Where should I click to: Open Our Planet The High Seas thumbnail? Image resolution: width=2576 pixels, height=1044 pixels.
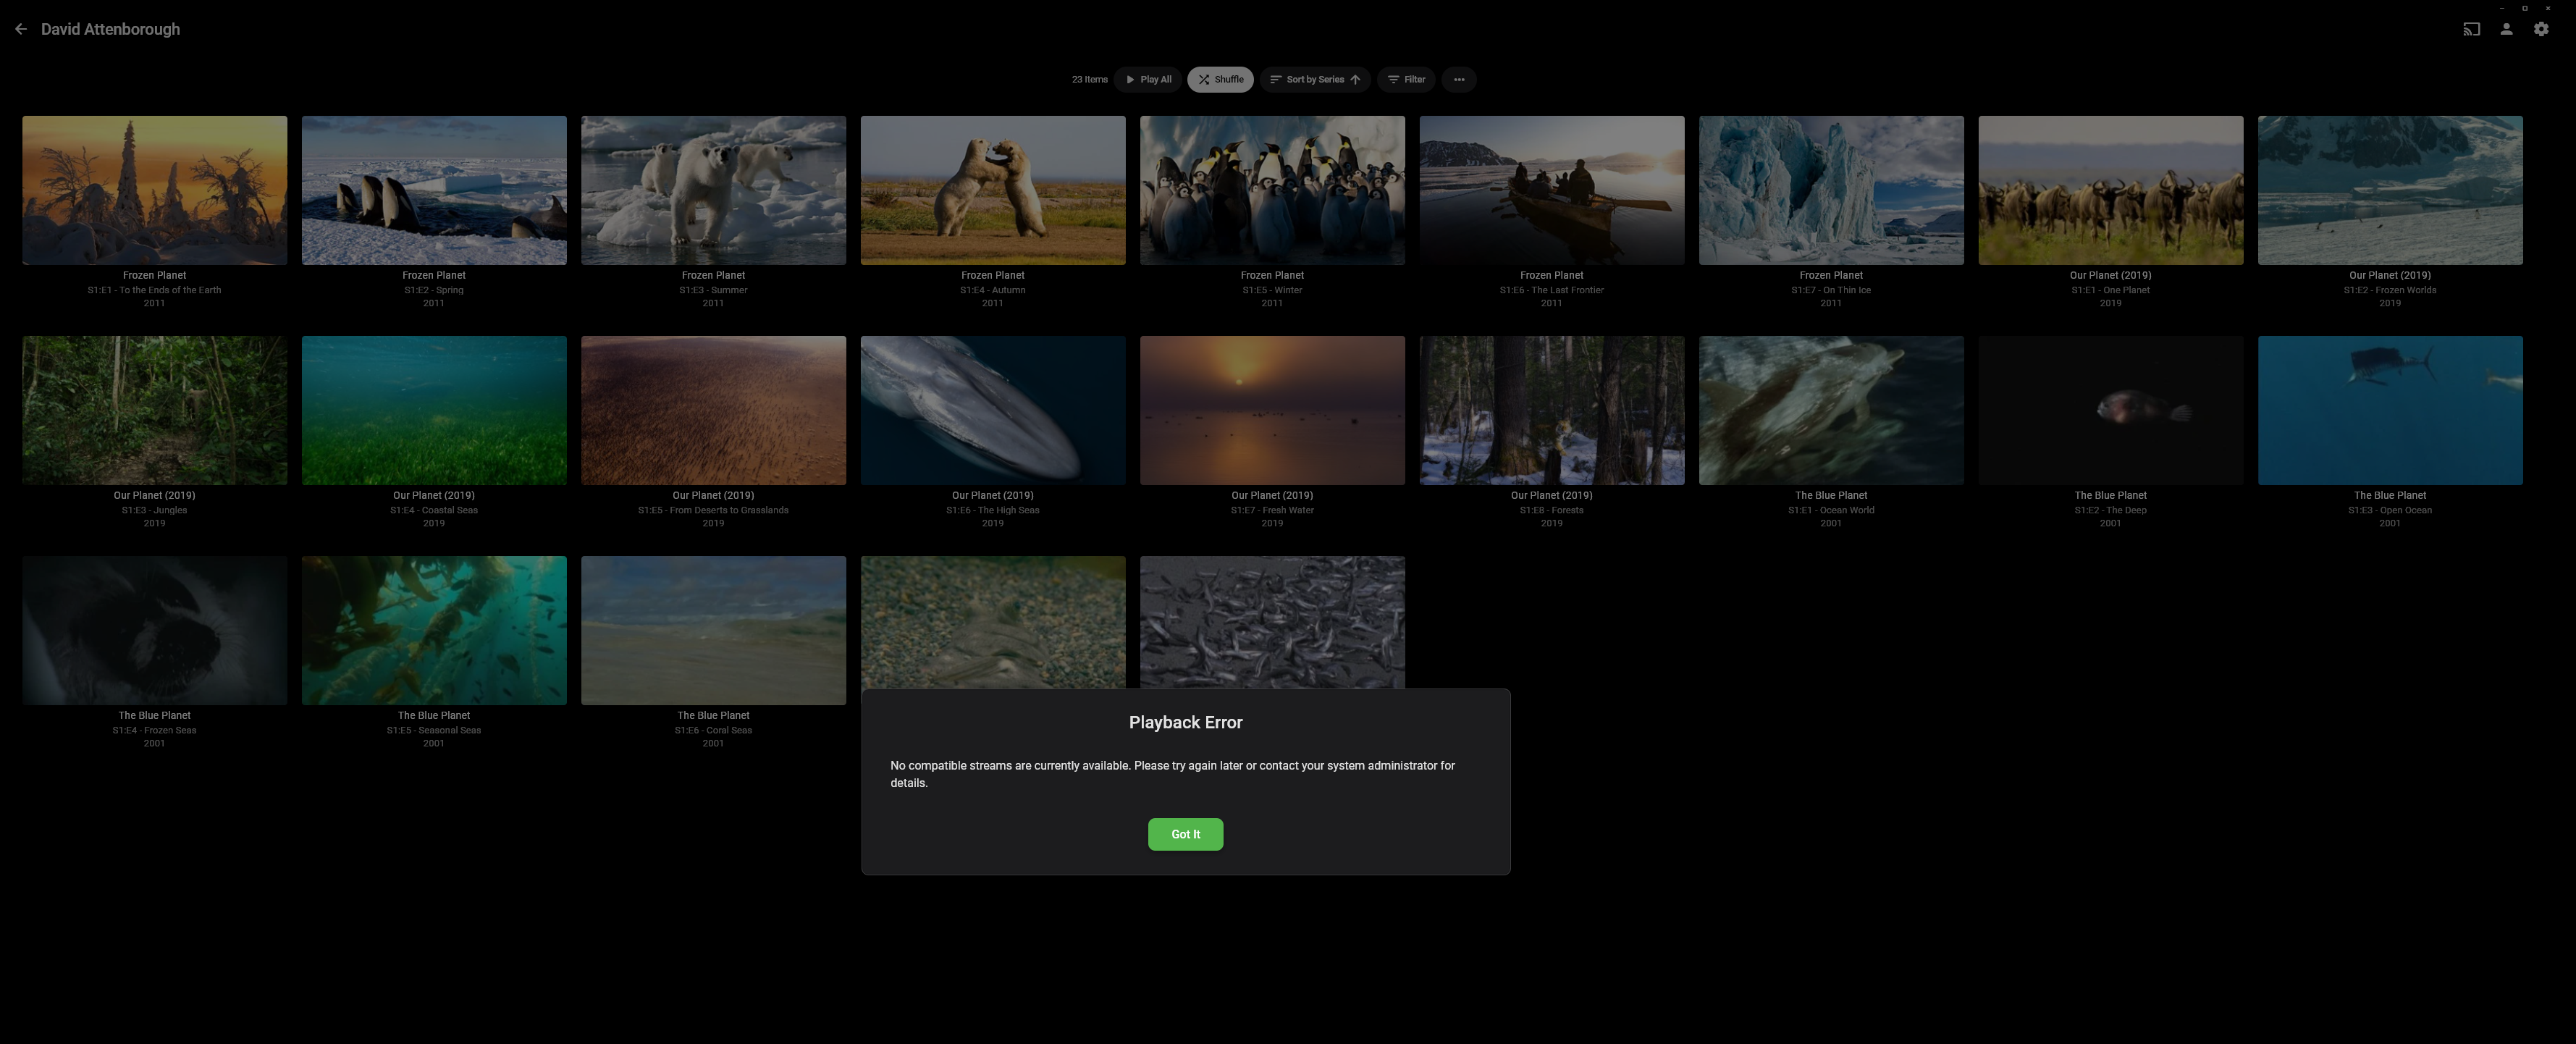pos(992,410)
